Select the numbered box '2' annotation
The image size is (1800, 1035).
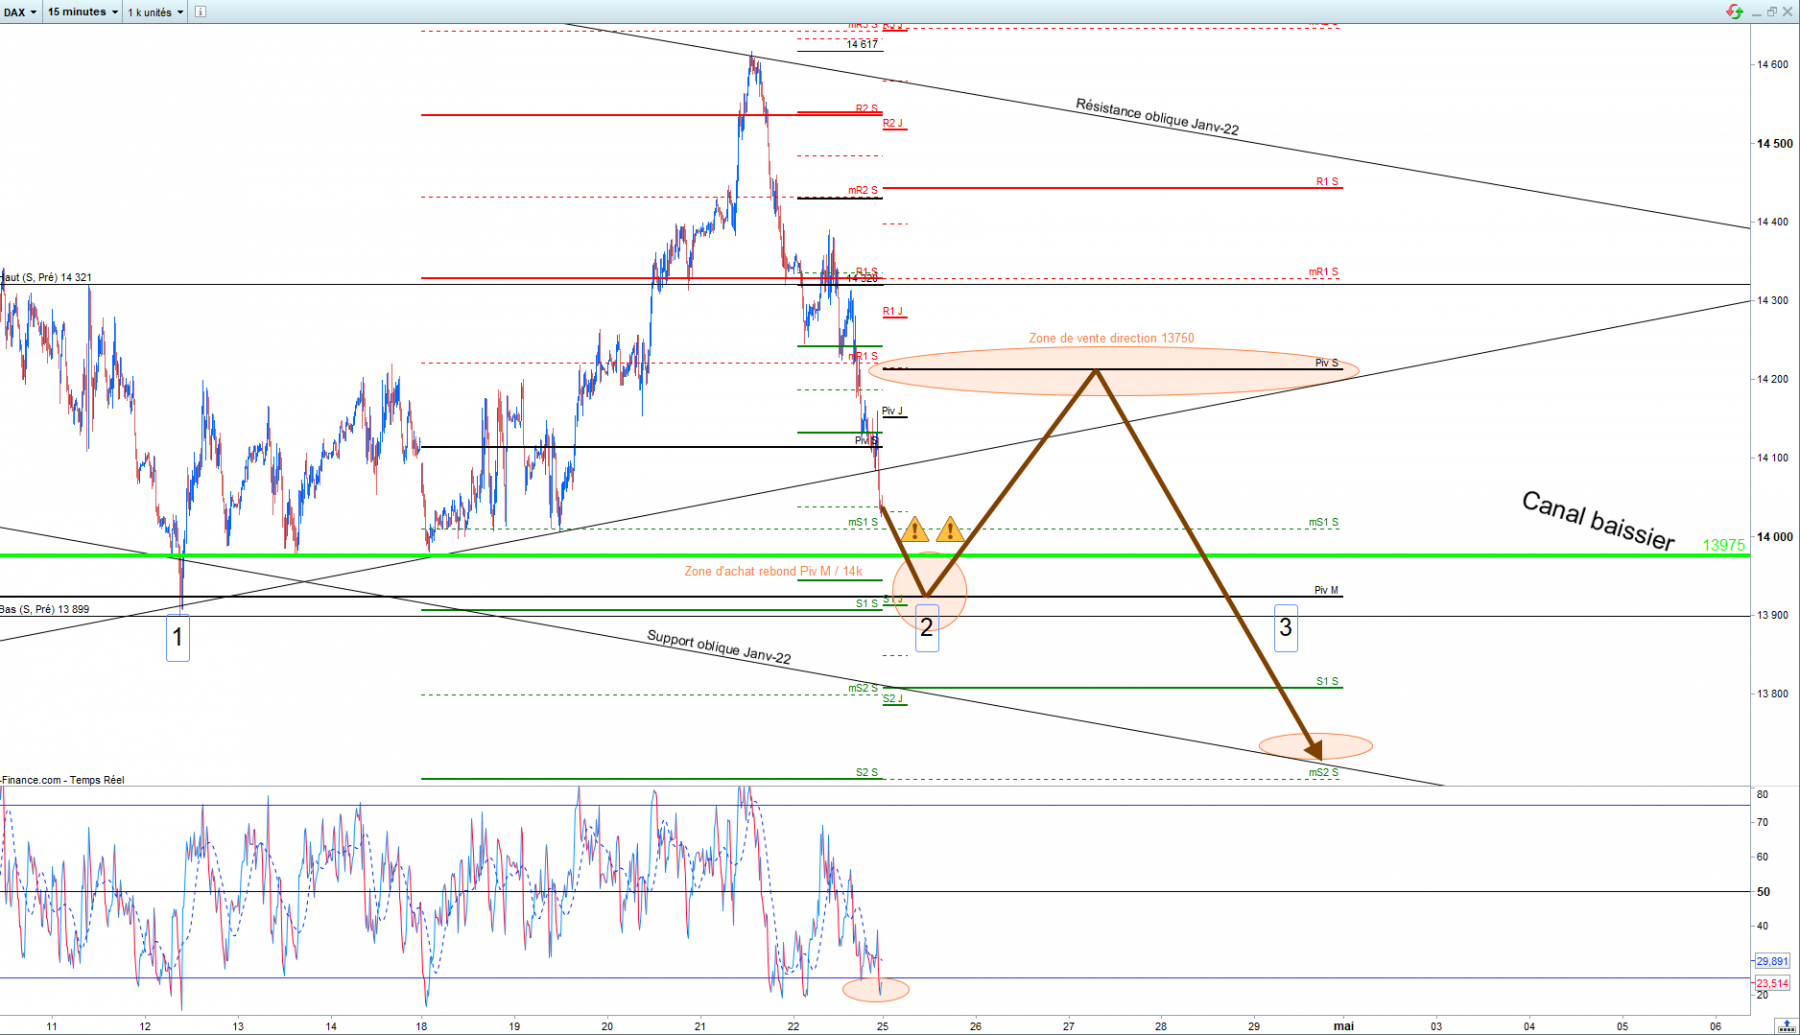927,628
